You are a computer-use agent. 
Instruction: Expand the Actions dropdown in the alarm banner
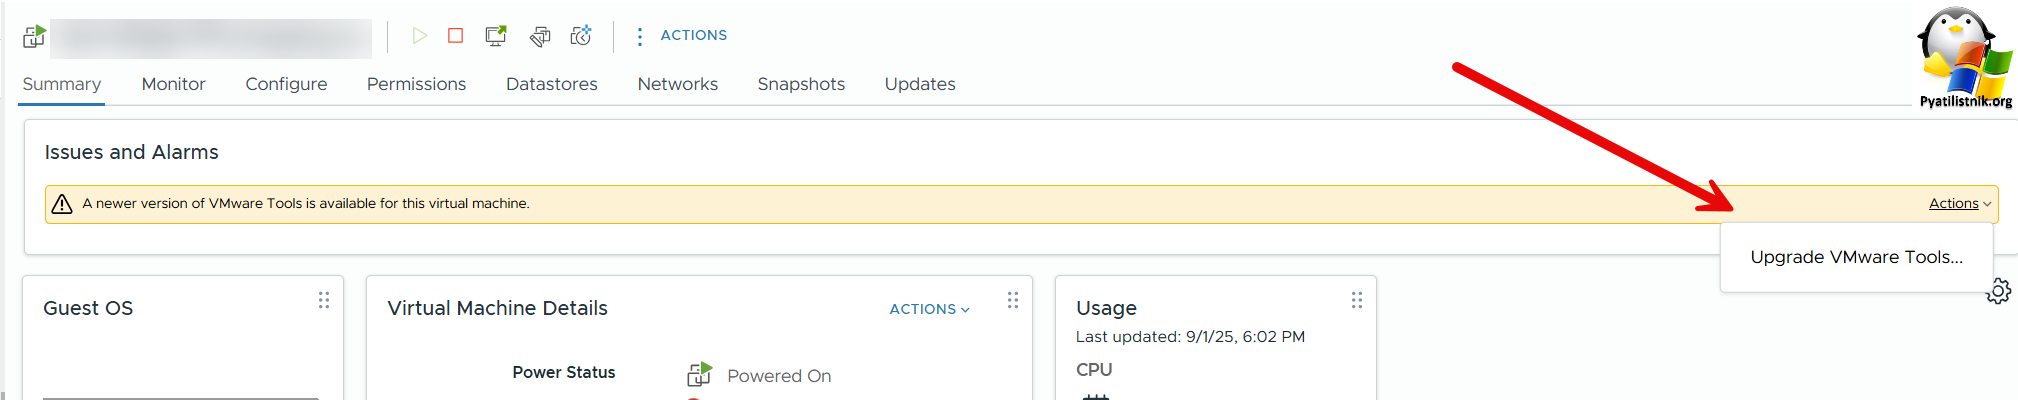click(1960, 204)
